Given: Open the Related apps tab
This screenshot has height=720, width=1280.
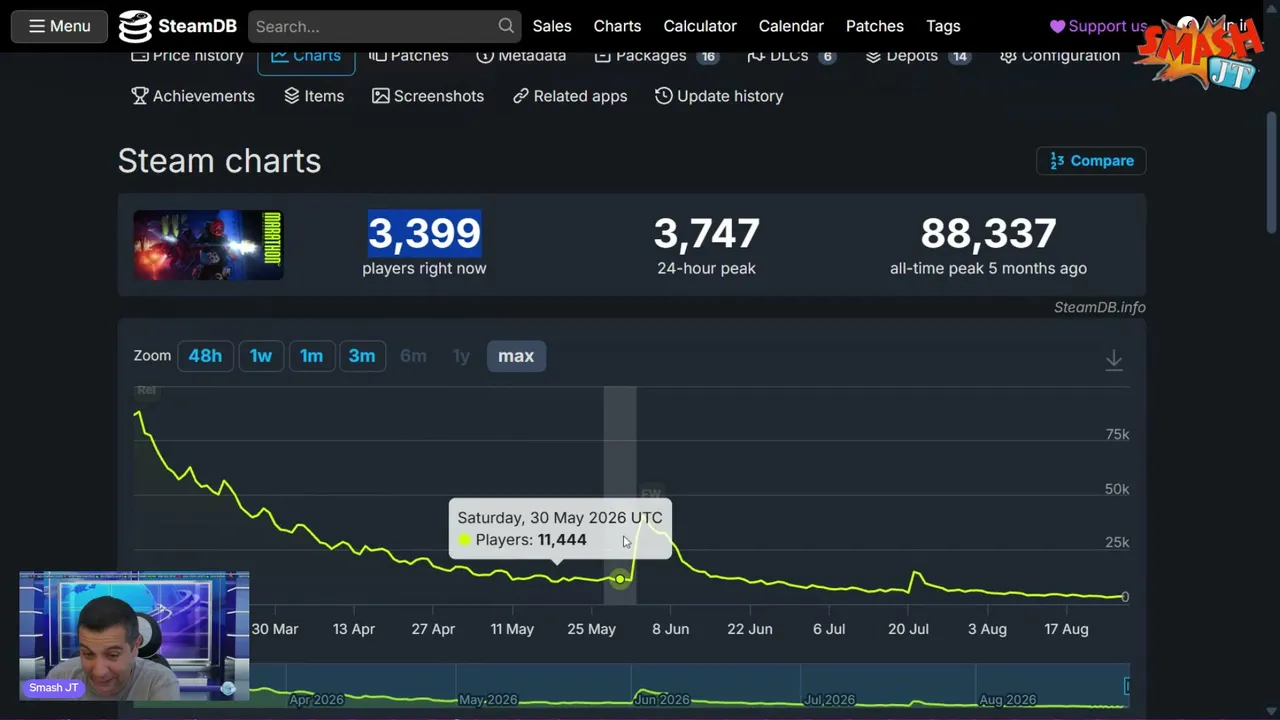Looking at the screenshot, I should (x=570, y=96).
